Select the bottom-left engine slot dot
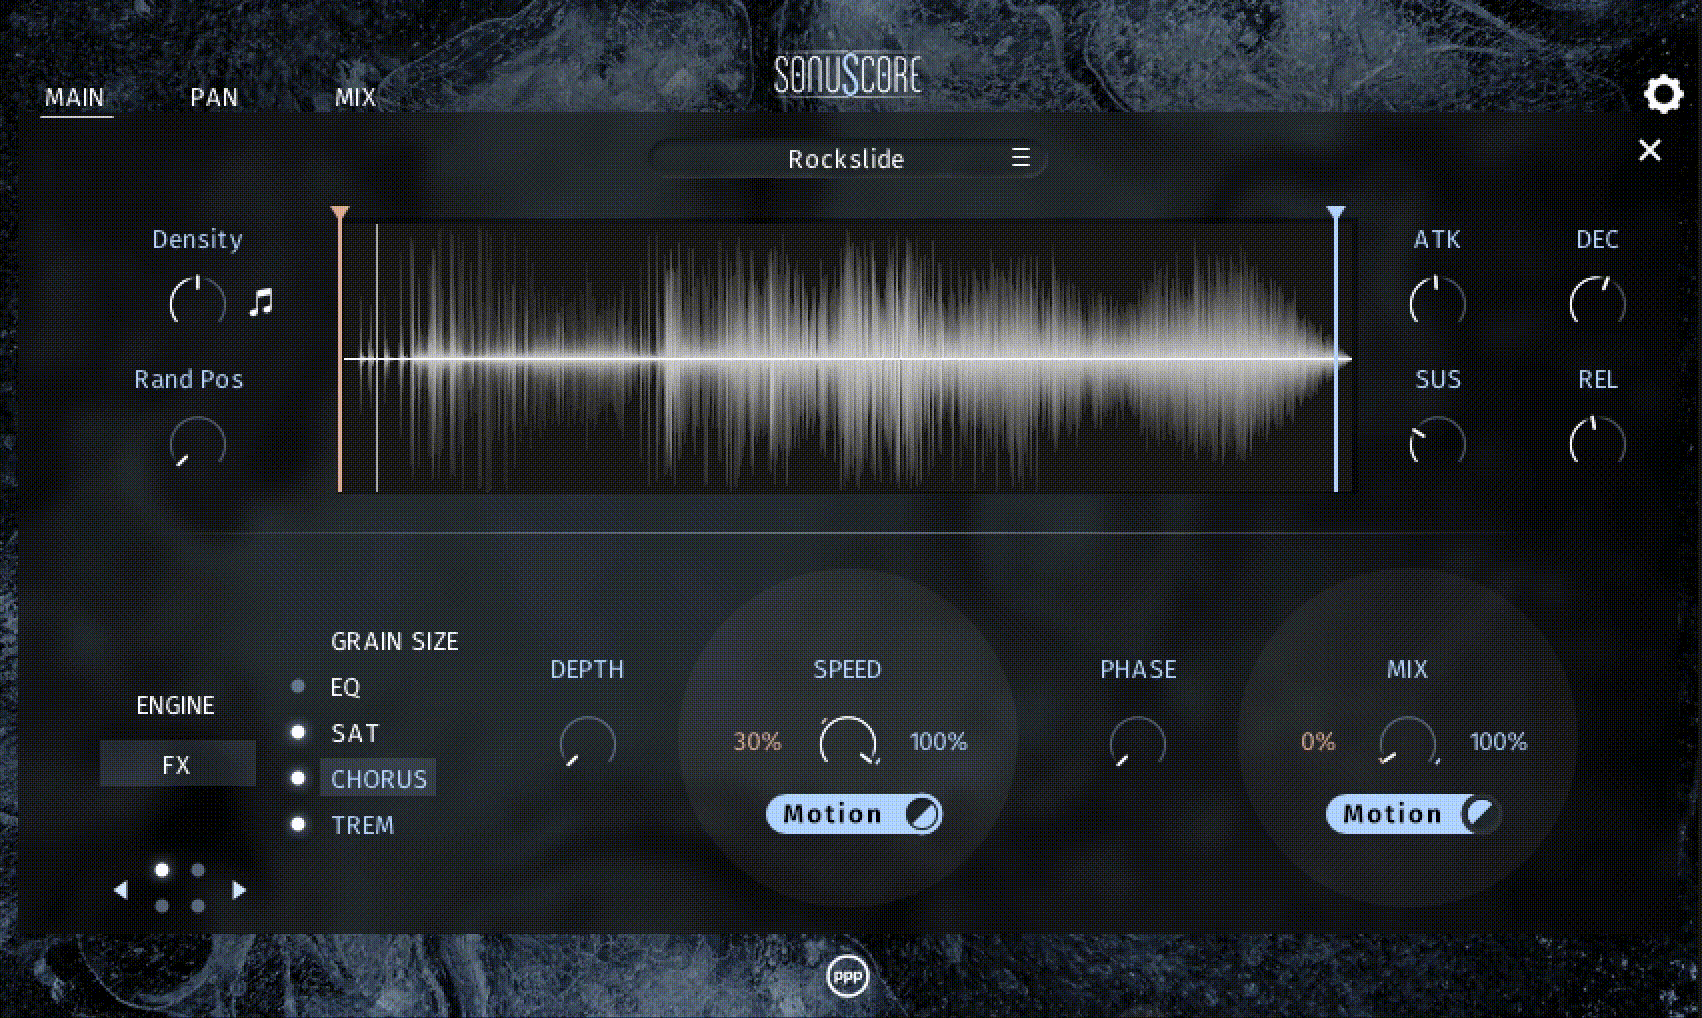The image size is (1702, 1018). point(162,906)
